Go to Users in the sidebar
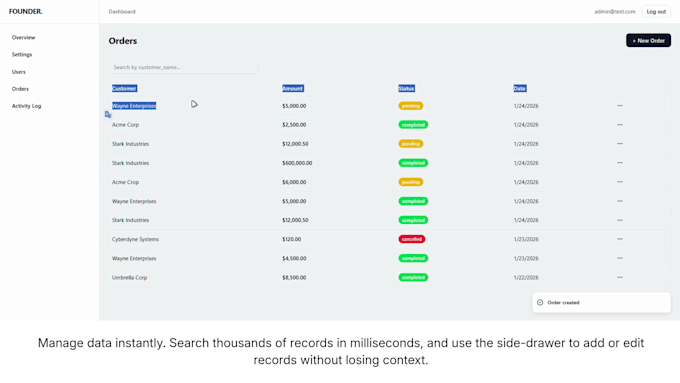Screen dimensions: 680x383 point(19,72)
